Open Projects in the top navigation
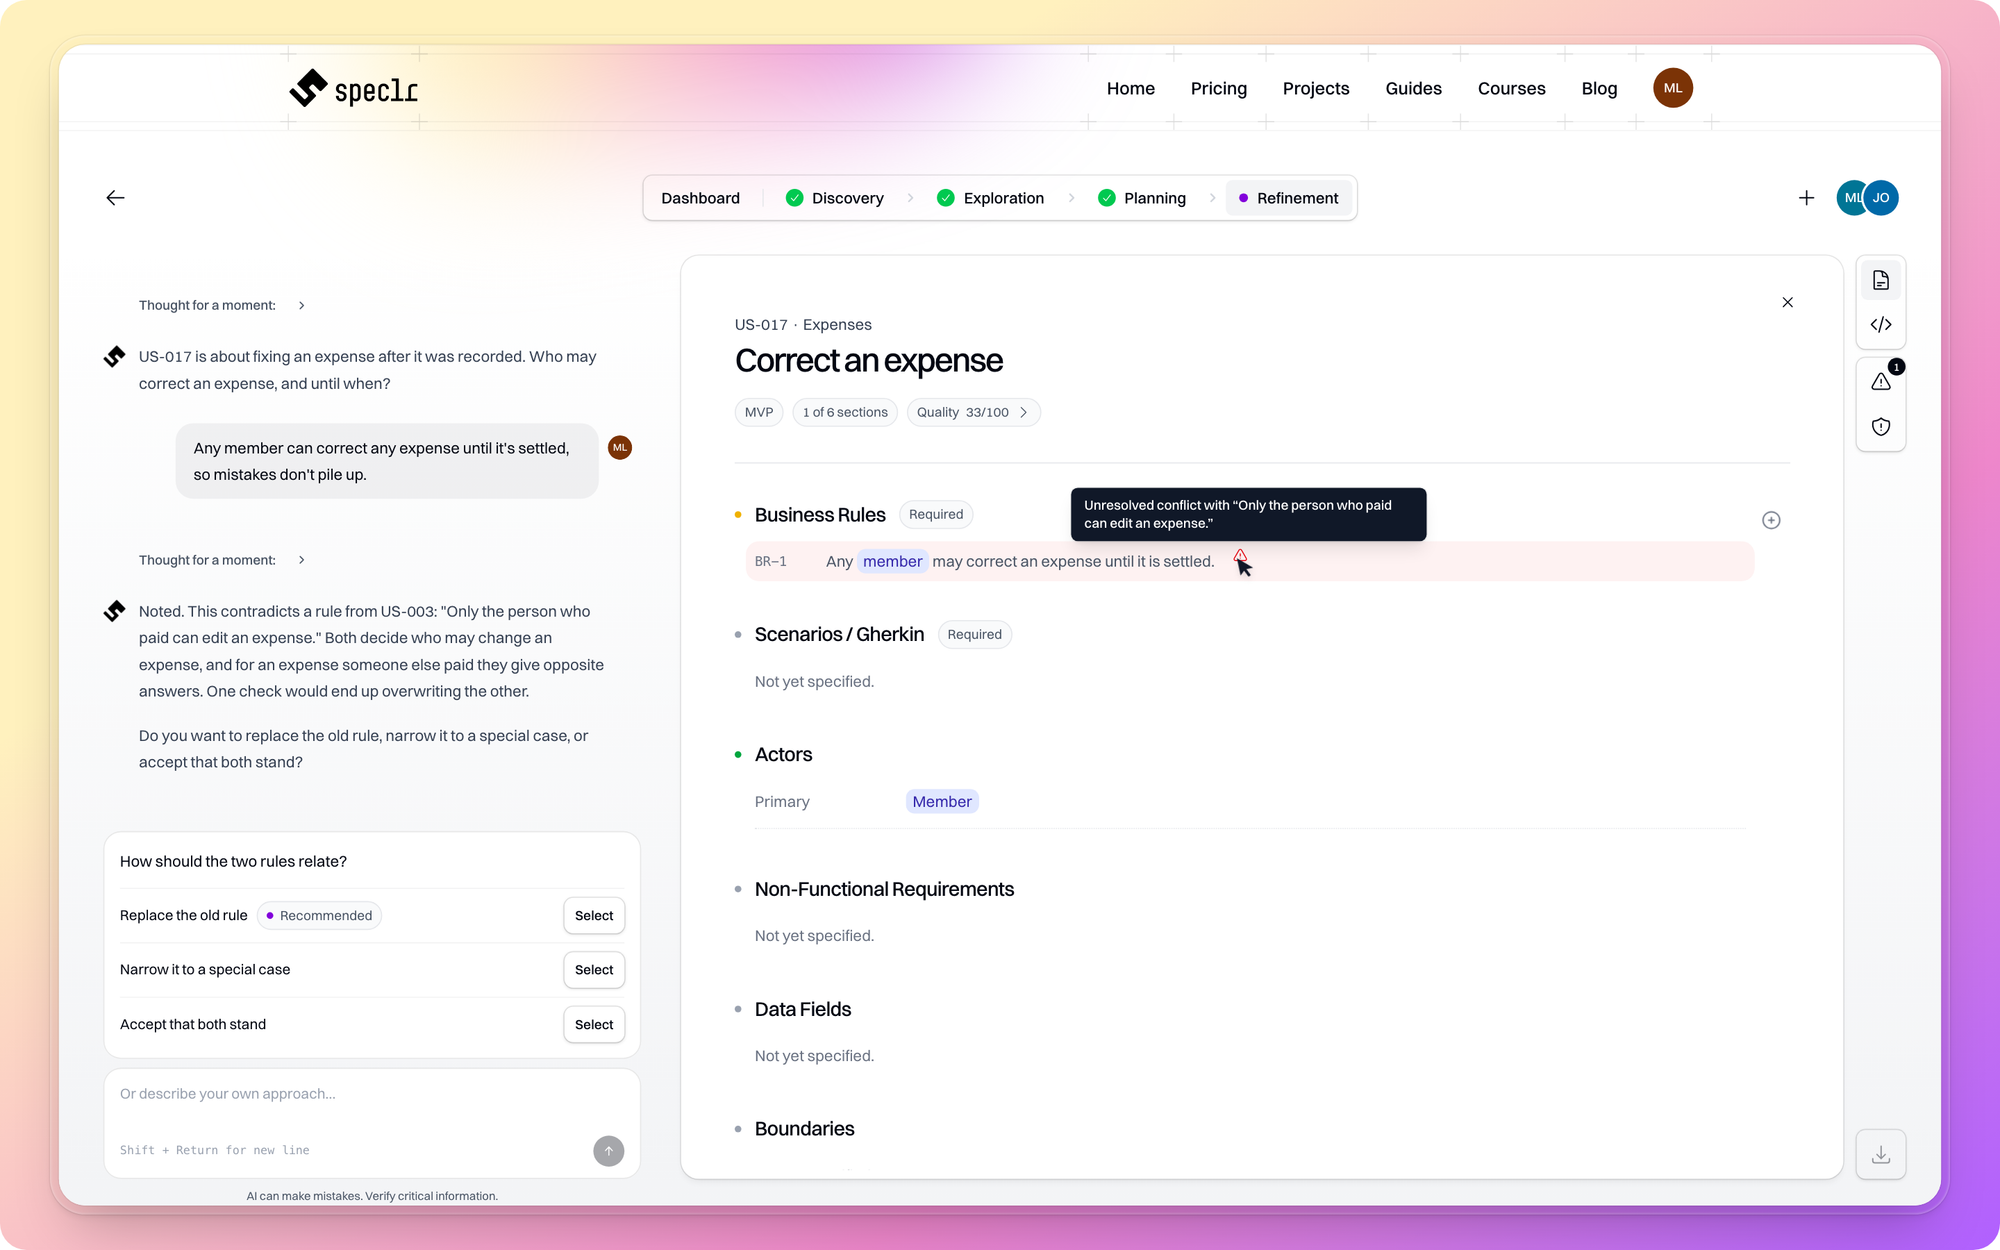Image resolution: width=2000 pixels, height=1250 pixels. pos(1316,88)
